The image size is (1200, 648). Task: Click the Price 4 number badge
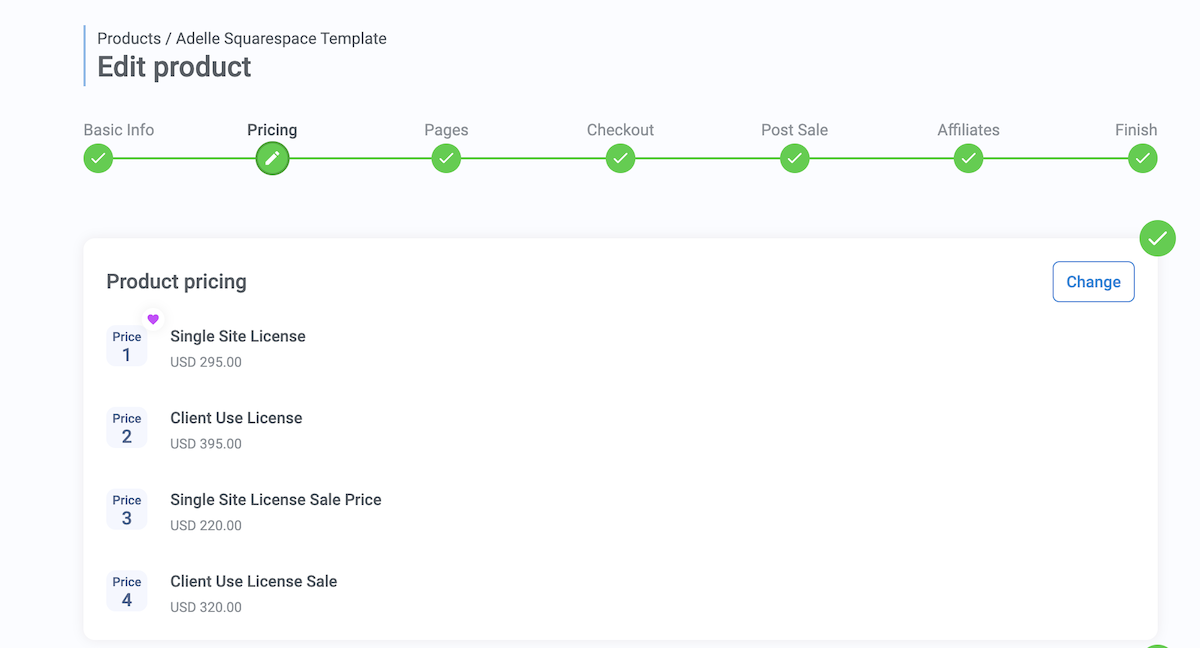pos(127,592)
